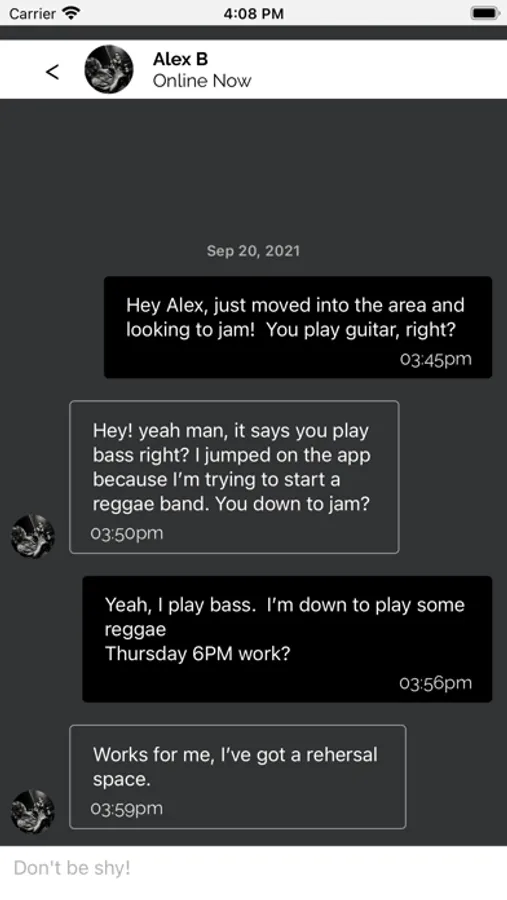Tap the 03:45pm timestamp
Image resolution: width=507 pixels, height=900 pixels.
click(436, 359)
